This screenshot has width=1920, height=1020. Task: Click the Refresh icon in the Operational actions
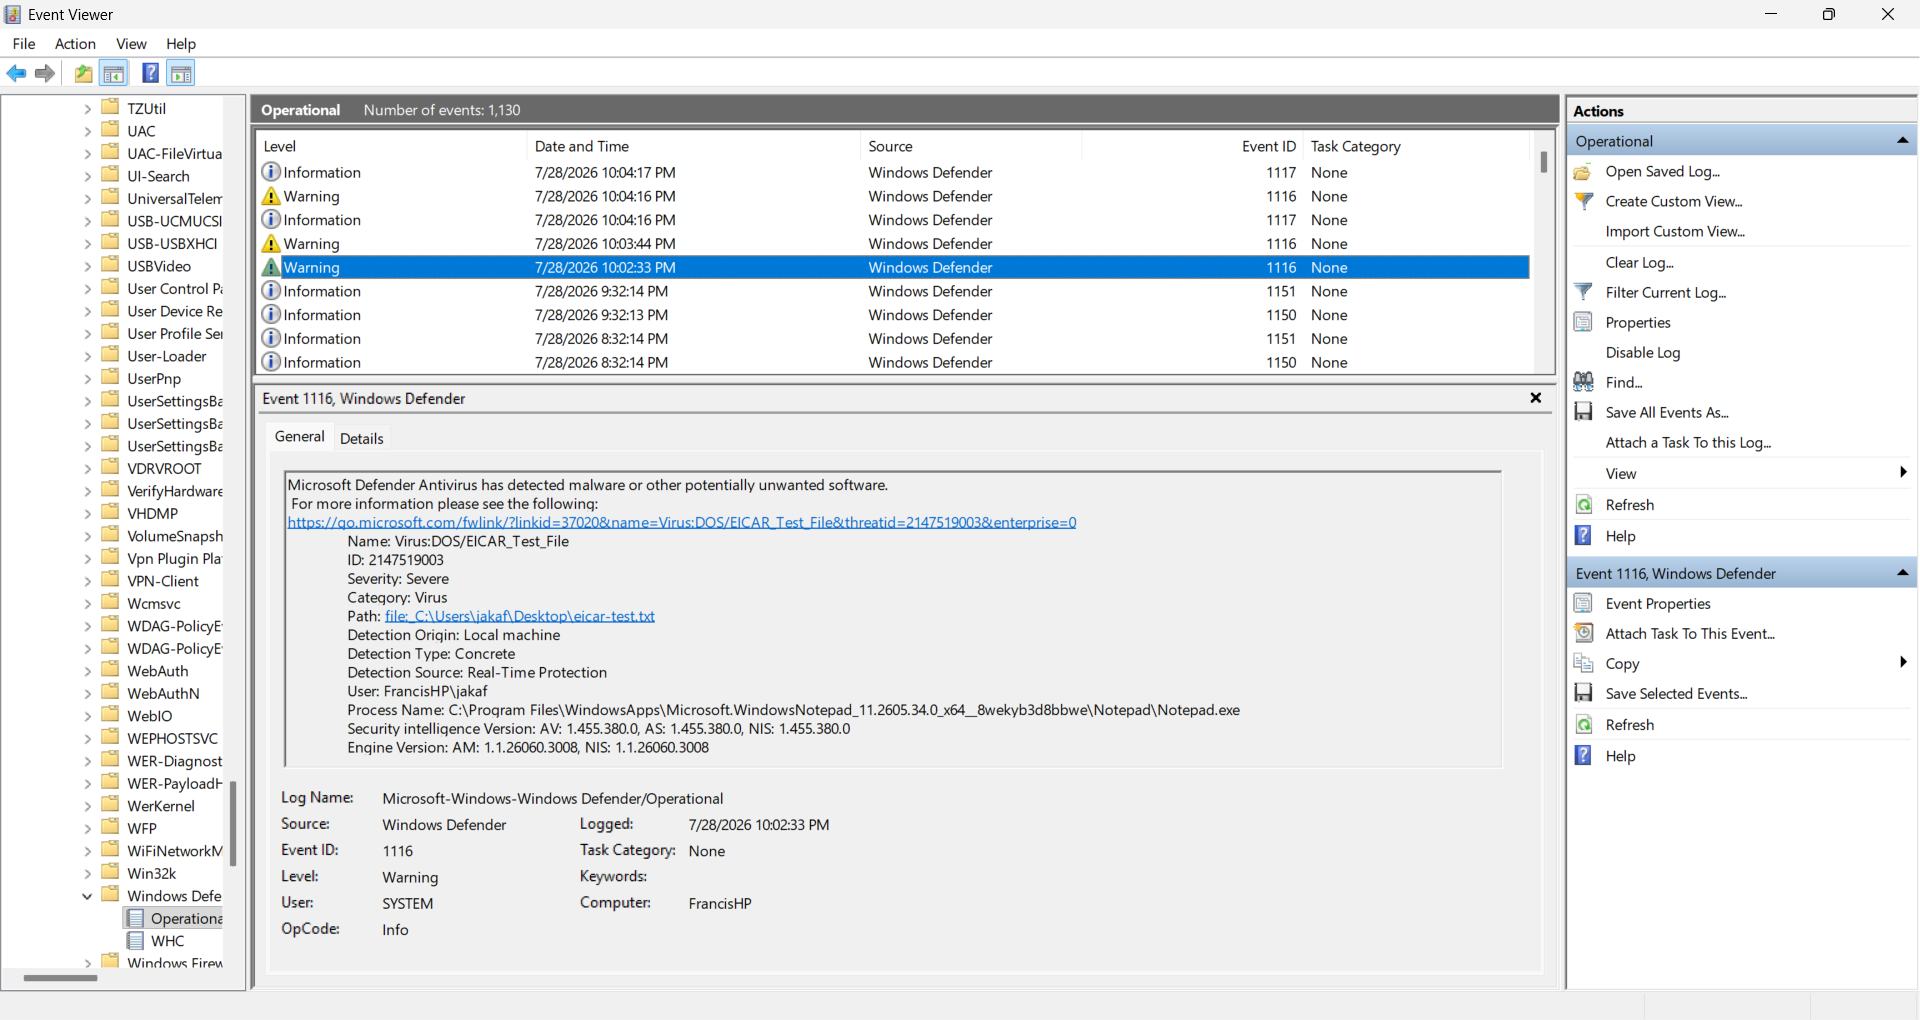pos(1583,505)
